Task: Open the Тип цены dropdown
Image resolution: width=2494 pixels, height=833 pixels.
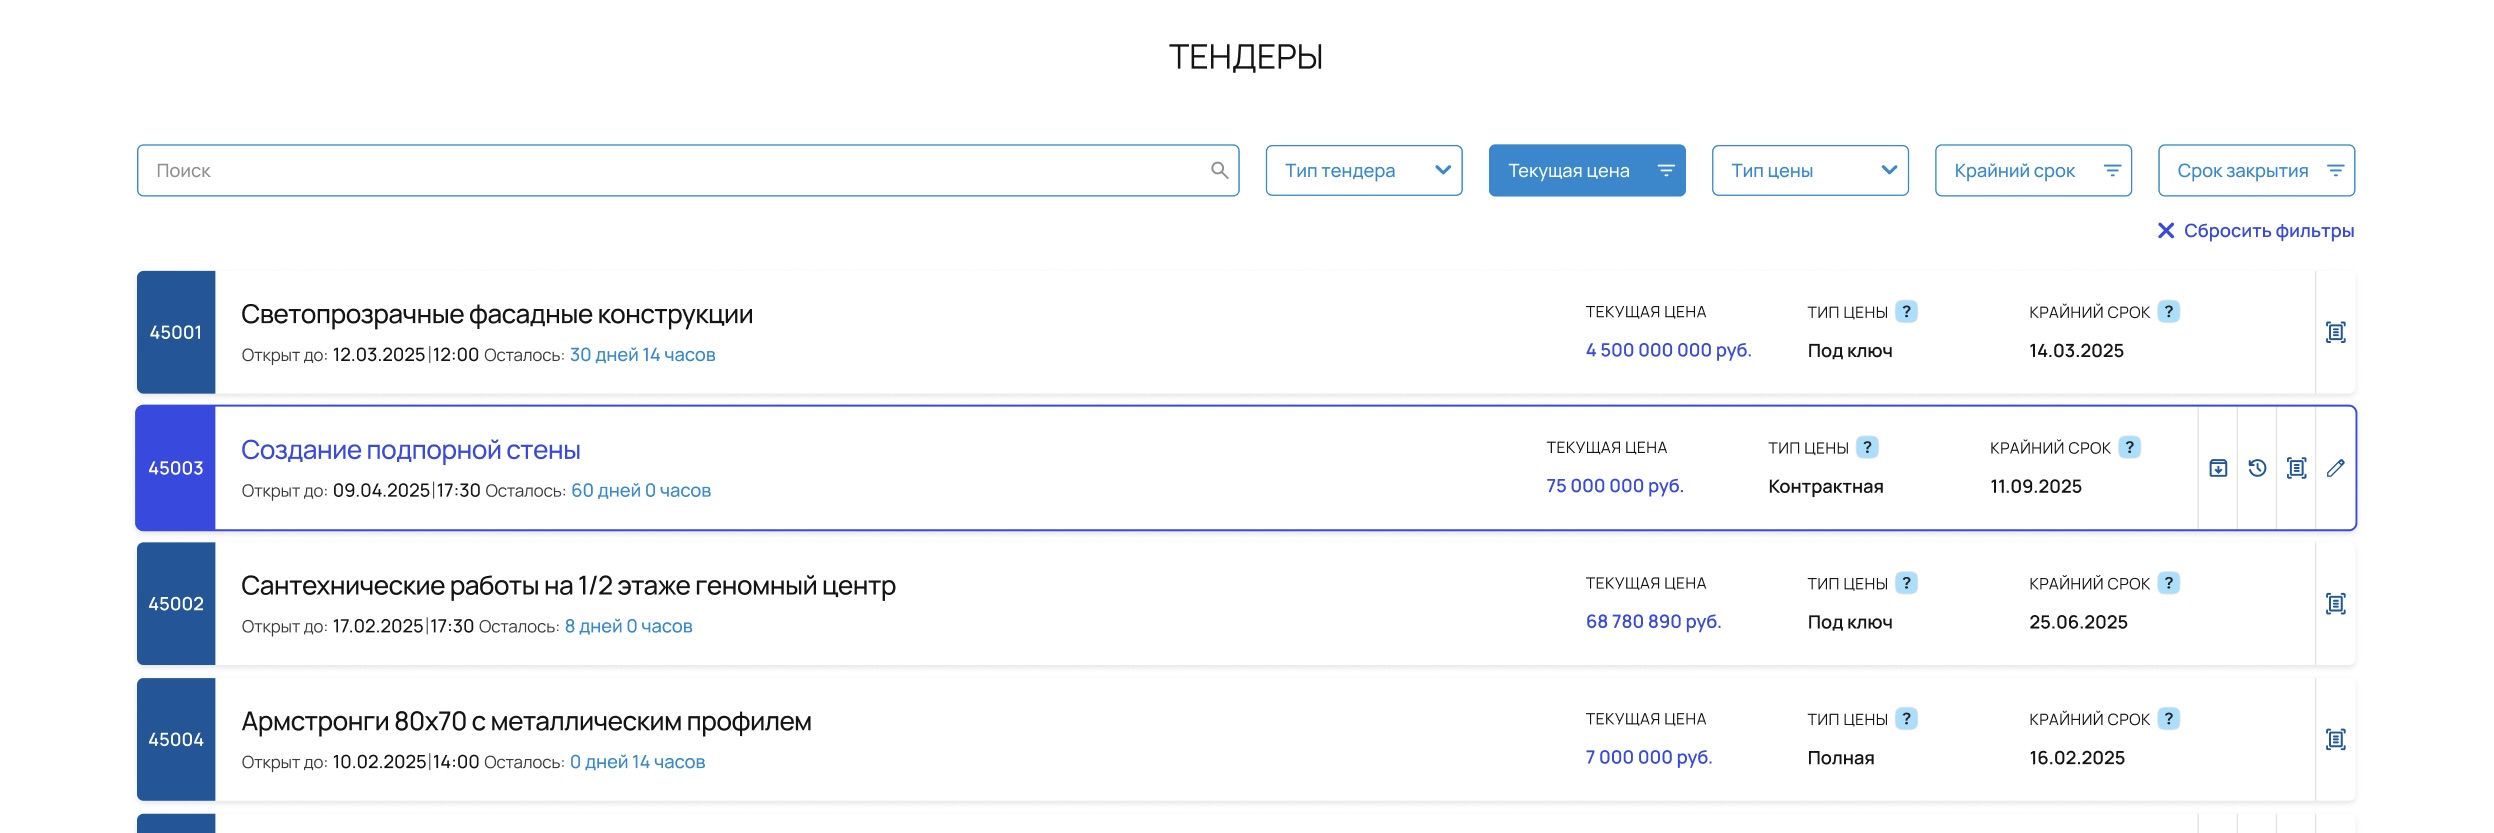Action: 1809,170
